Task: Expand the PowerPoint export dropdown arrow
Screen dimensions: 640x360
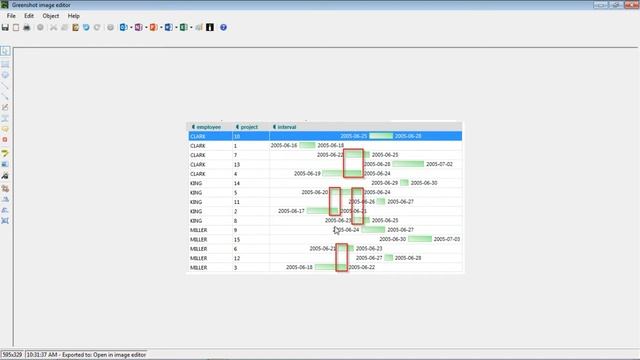Action: pos(161,27)
